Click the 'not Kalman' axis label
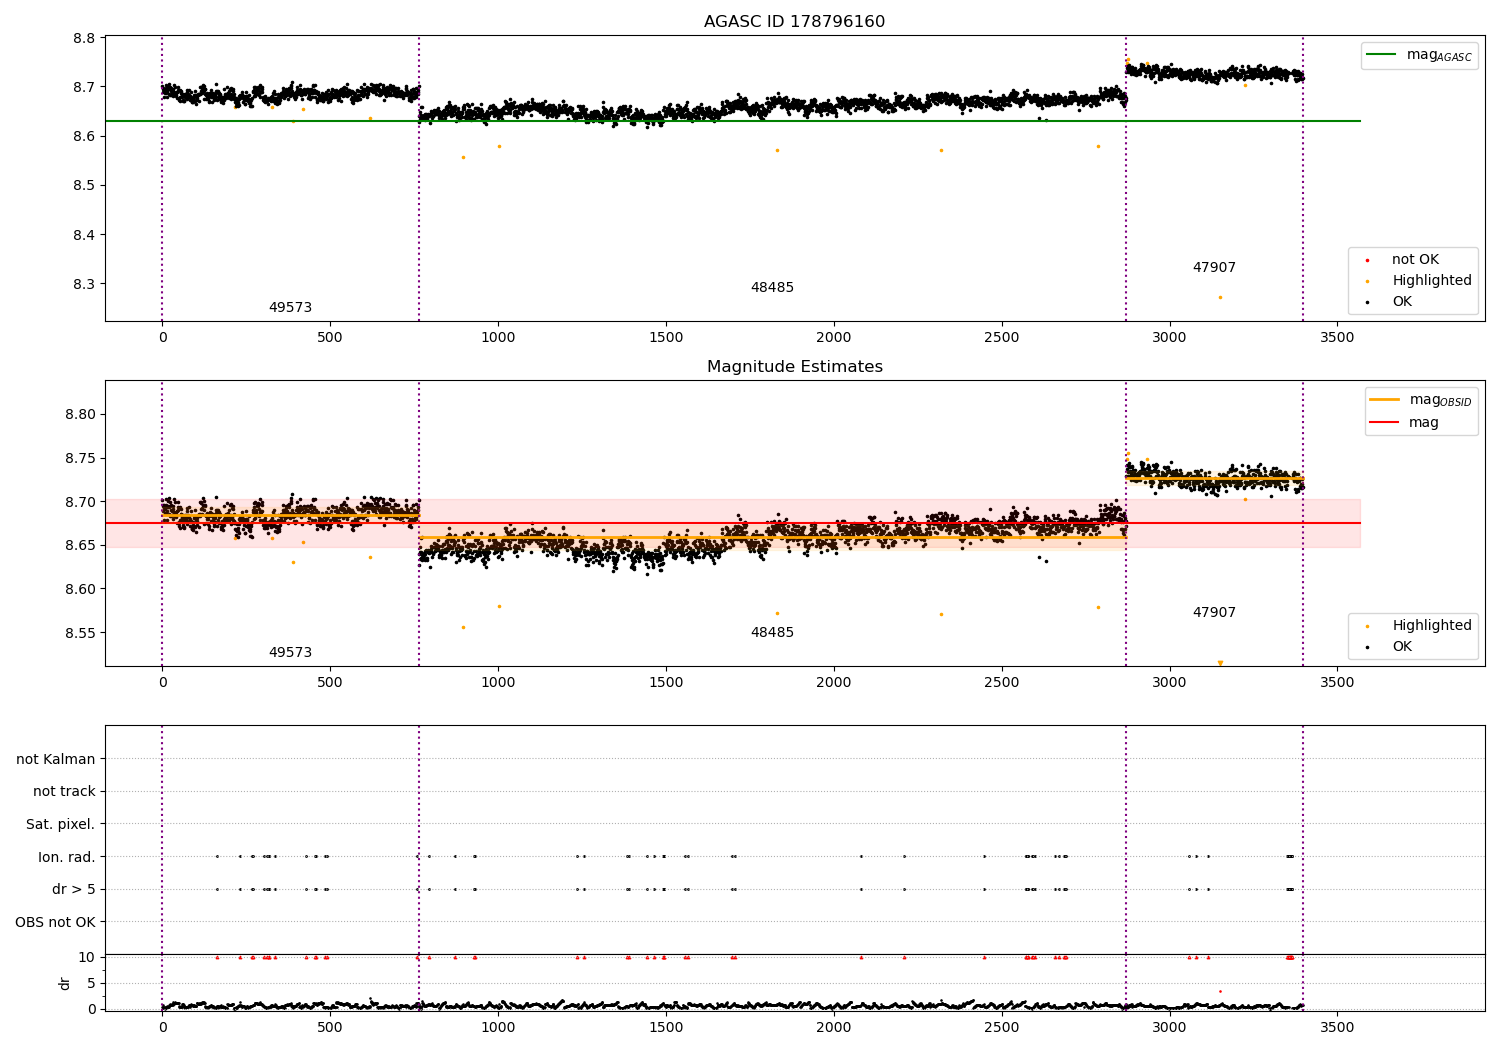This screenshot has height=1050, width=1500. coord(56,759)
